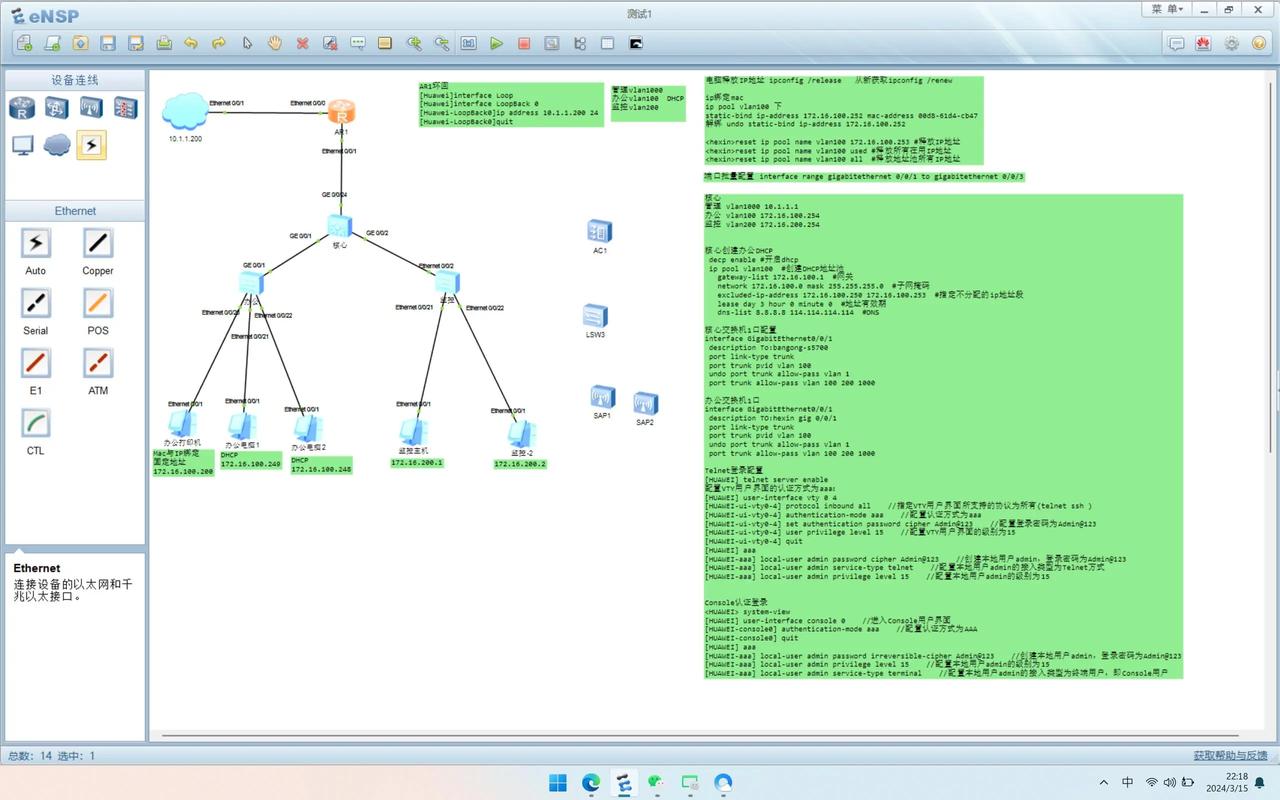
Task: Start devices with the green play icon
Action: 496,44
